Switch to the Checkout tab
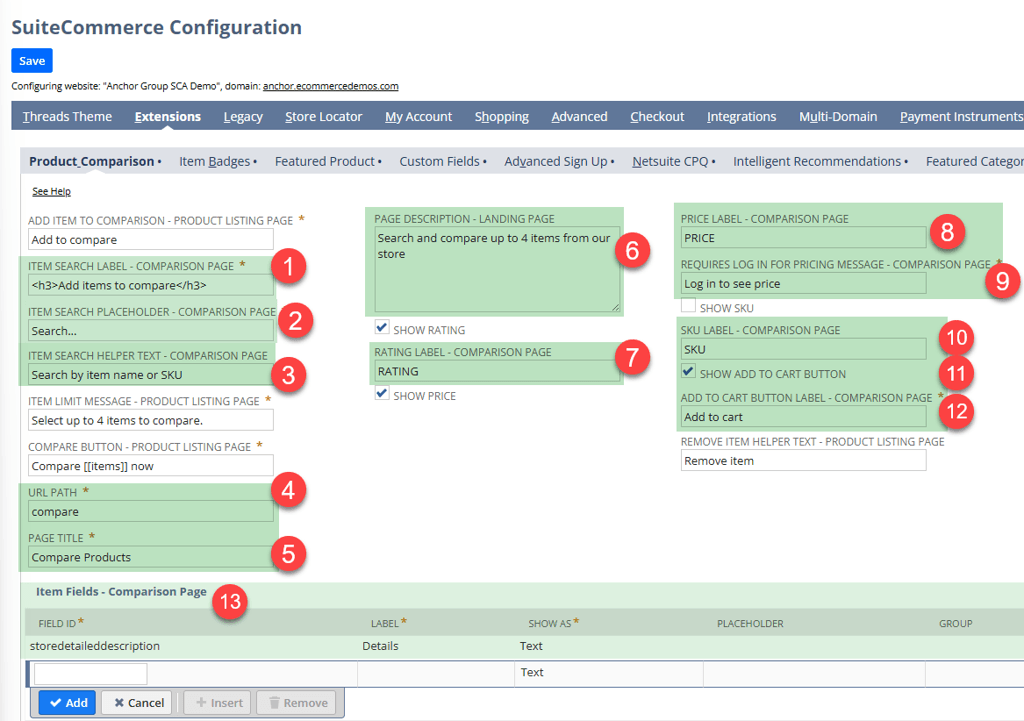The height and width of the screenshot is (721, 1024). click(656, 116)
